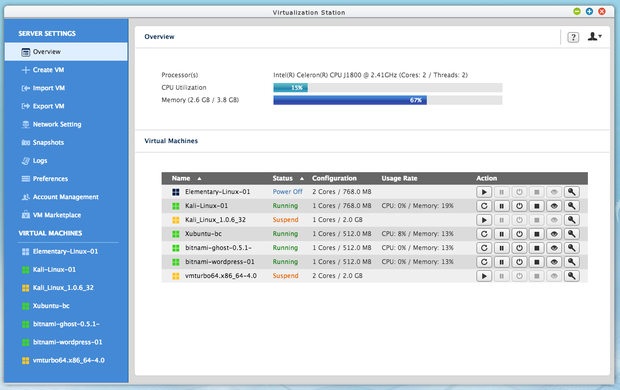
Task: Click the blue window zoom button
Action: 589,11
